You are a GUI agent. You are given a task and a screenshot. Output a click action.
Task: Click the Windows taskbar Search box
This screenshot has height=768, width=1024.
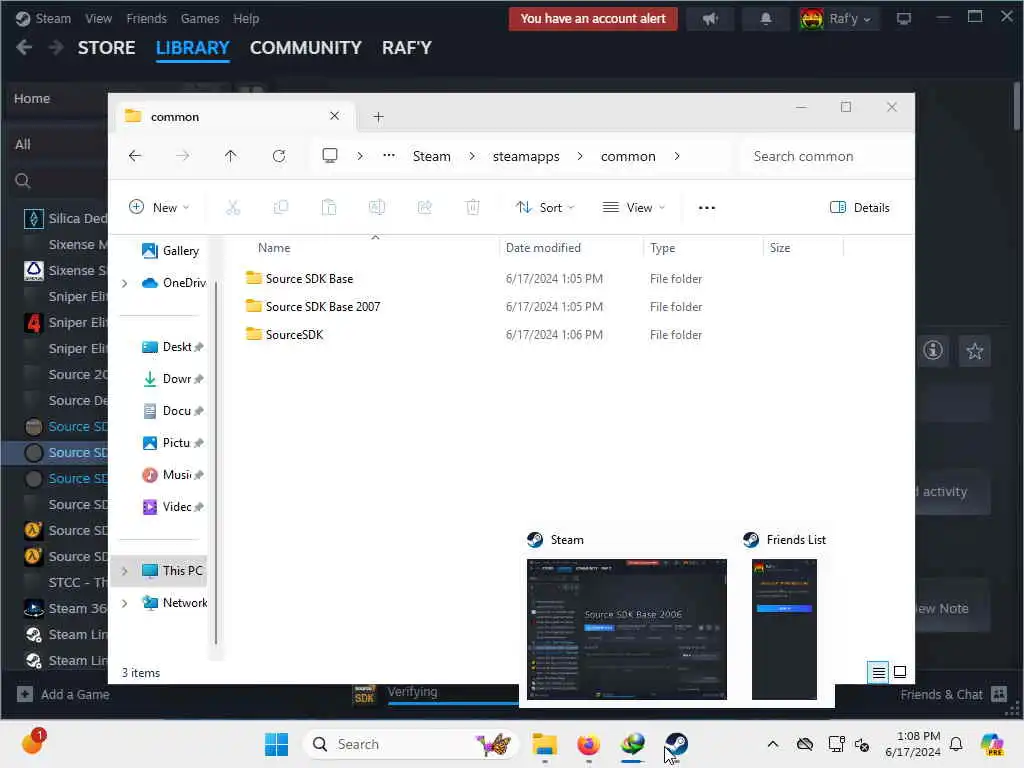(411, 744)
